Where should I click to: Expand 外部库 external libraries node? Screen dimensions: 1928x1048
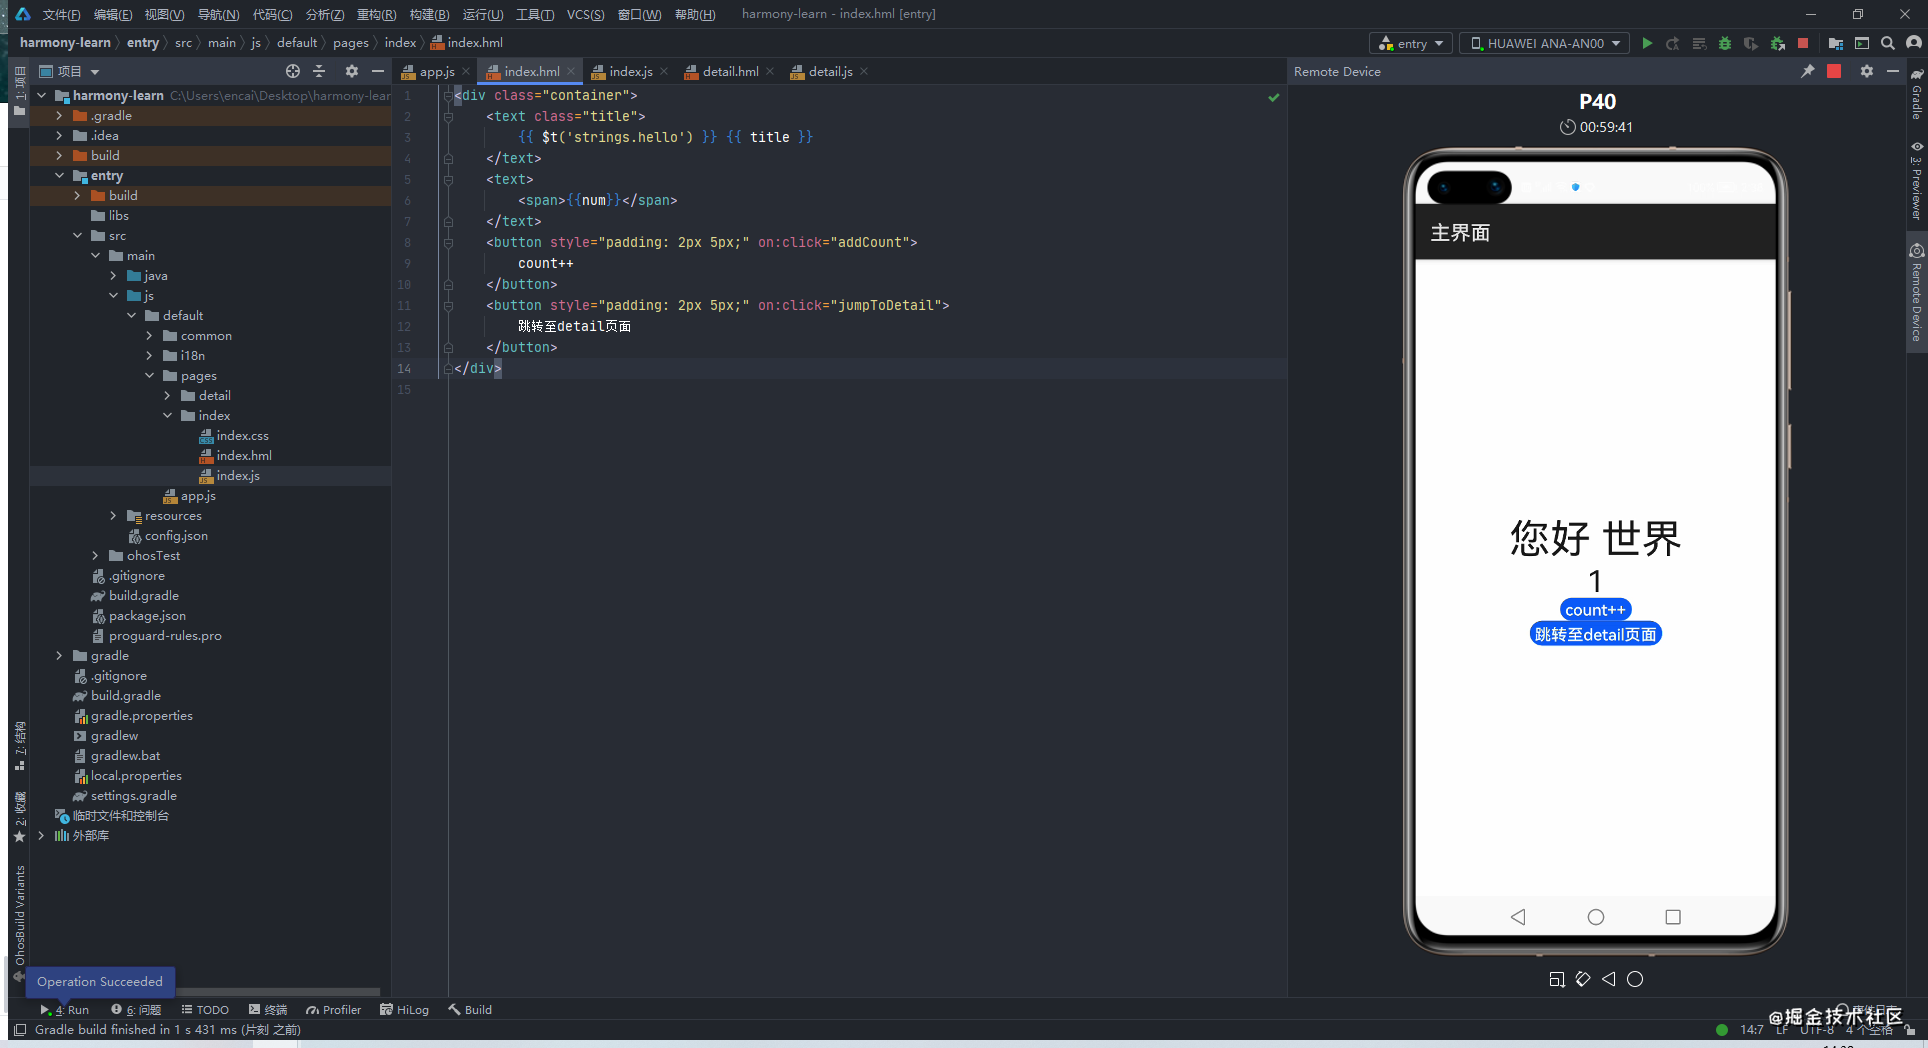coord(41,836)
